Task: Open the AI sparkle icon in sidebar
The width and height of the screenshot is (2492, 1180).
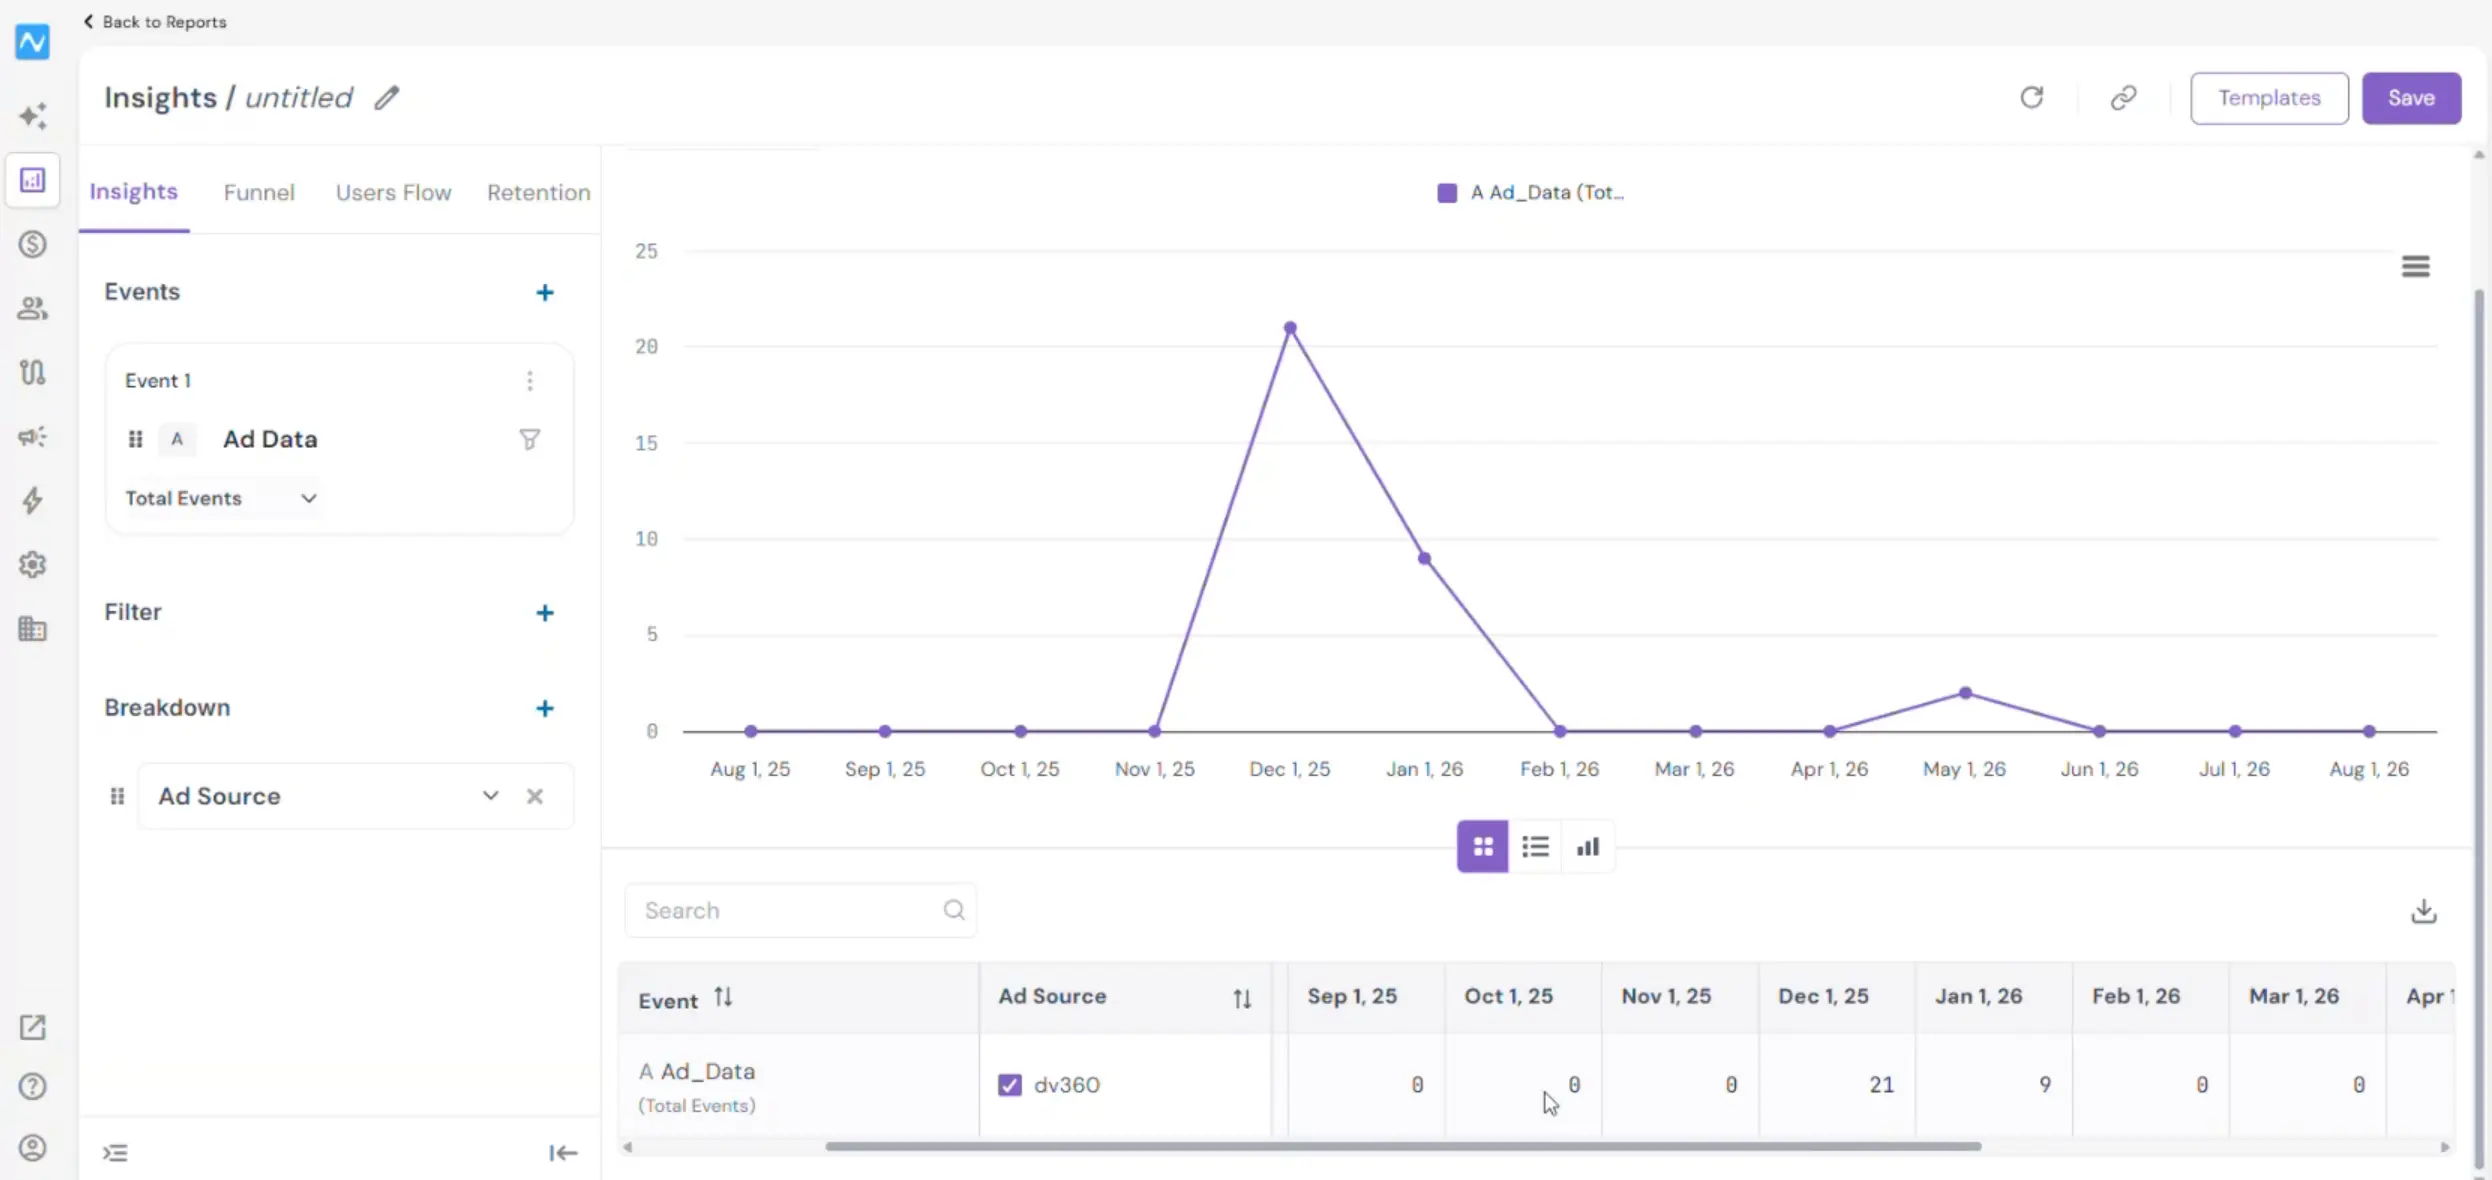Action: [33, 116]
